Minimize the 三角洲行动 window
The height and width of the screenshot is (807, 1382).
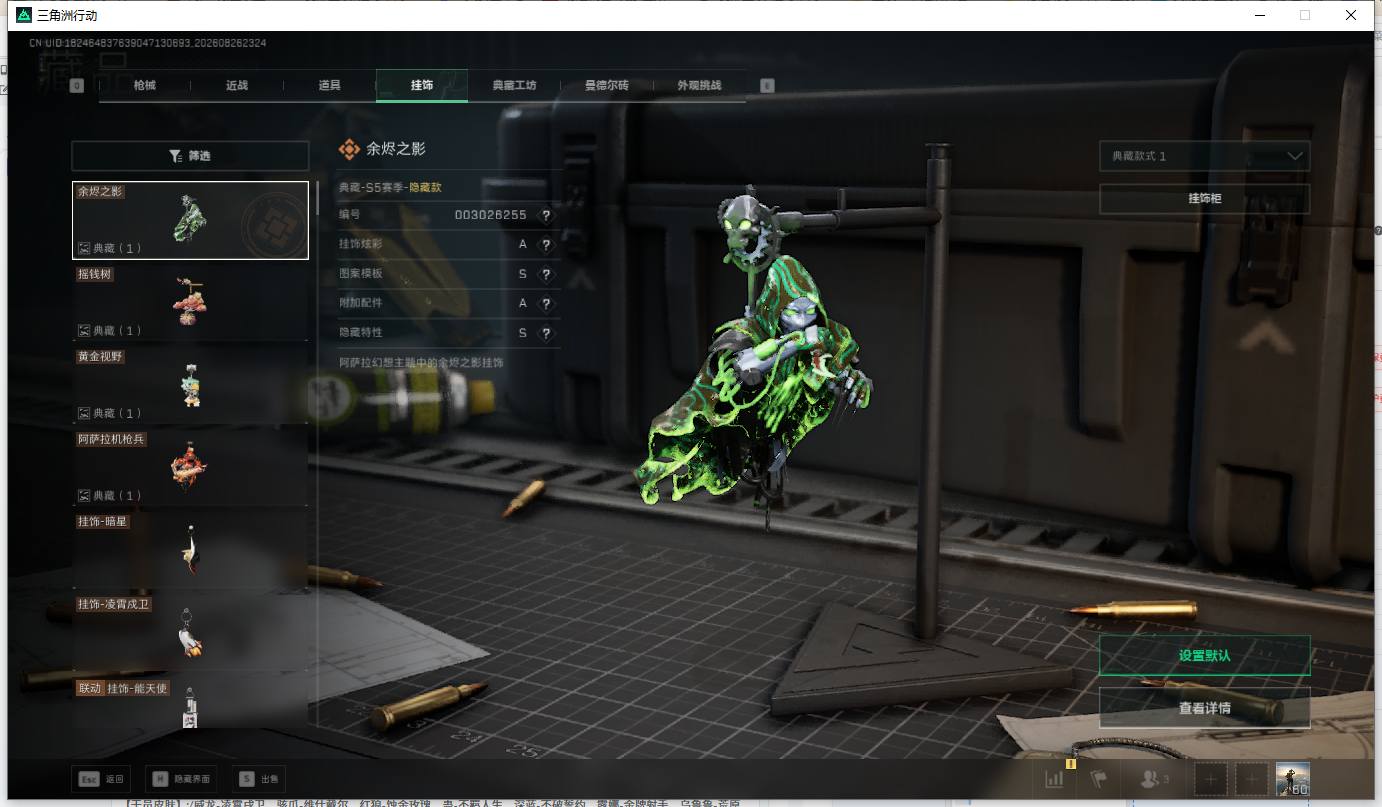[1258, 15]
